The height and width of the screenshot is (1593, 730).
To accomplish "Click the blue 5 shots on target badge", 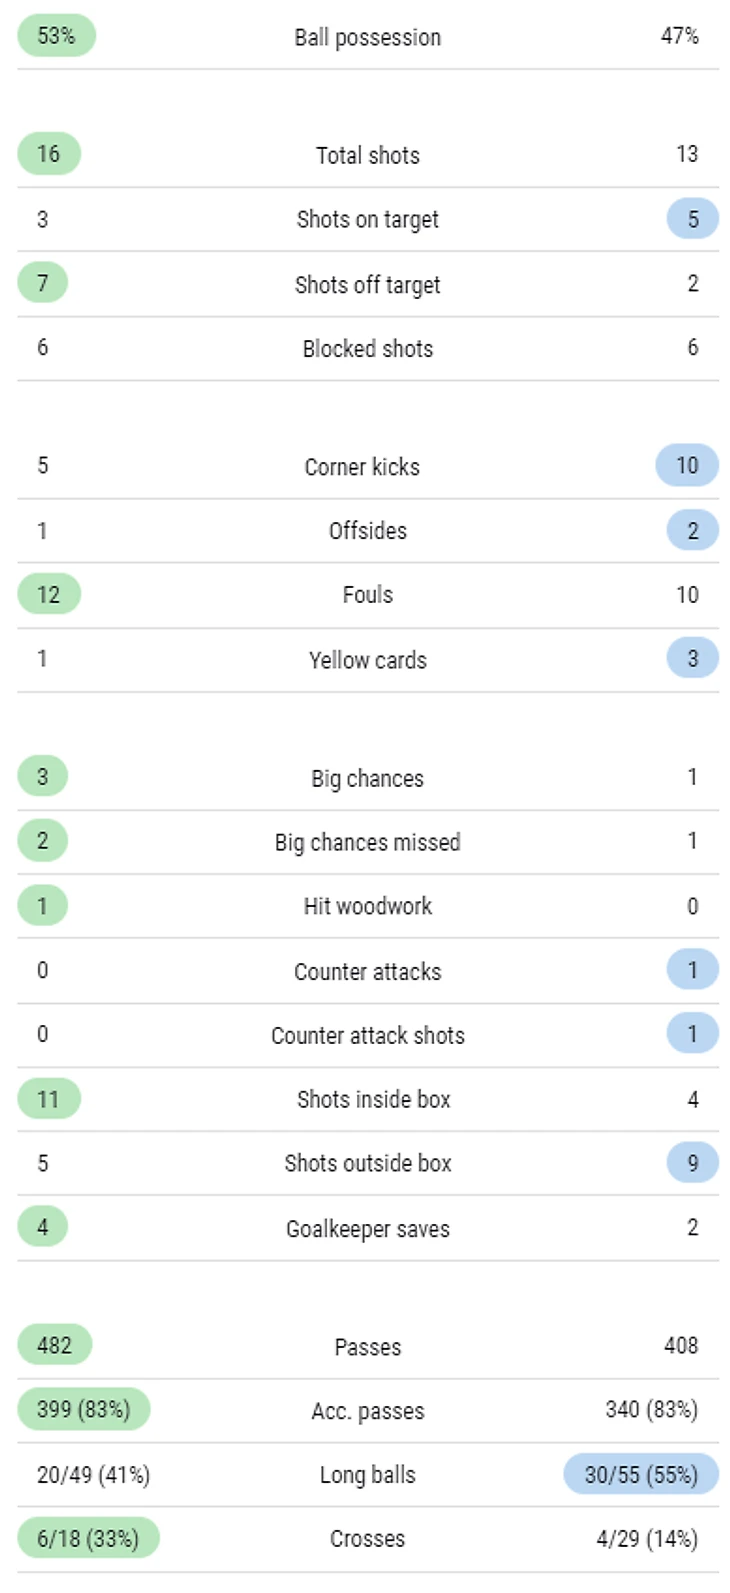I will [693, 219].
